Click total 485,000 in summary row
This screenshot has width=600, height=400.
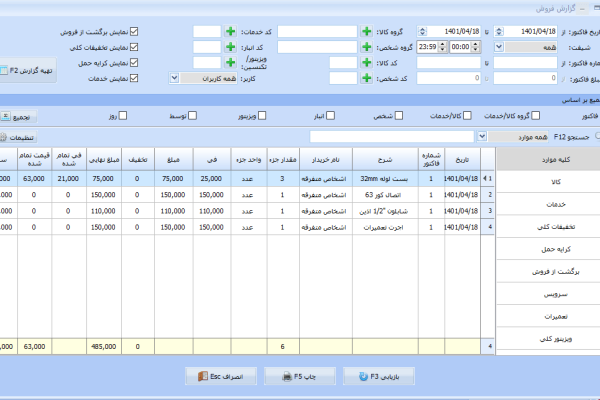click(104, 346)
